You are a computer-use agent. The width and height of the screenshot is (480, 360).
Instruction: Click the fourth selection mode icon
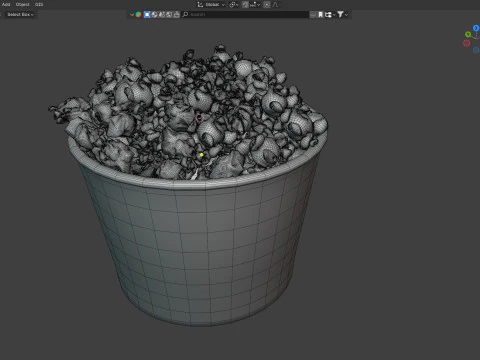(169, 14)
